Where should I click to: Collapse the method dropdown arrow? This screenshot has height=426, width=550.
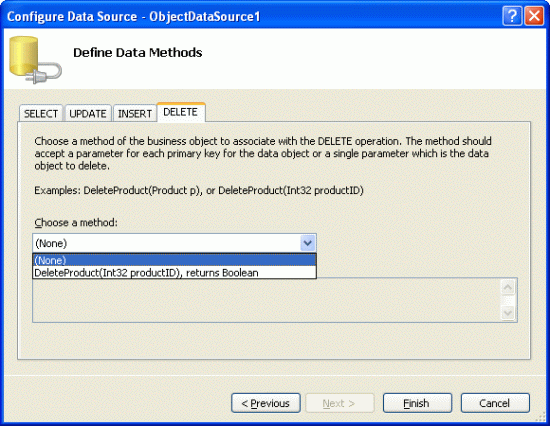click(308, 243)
